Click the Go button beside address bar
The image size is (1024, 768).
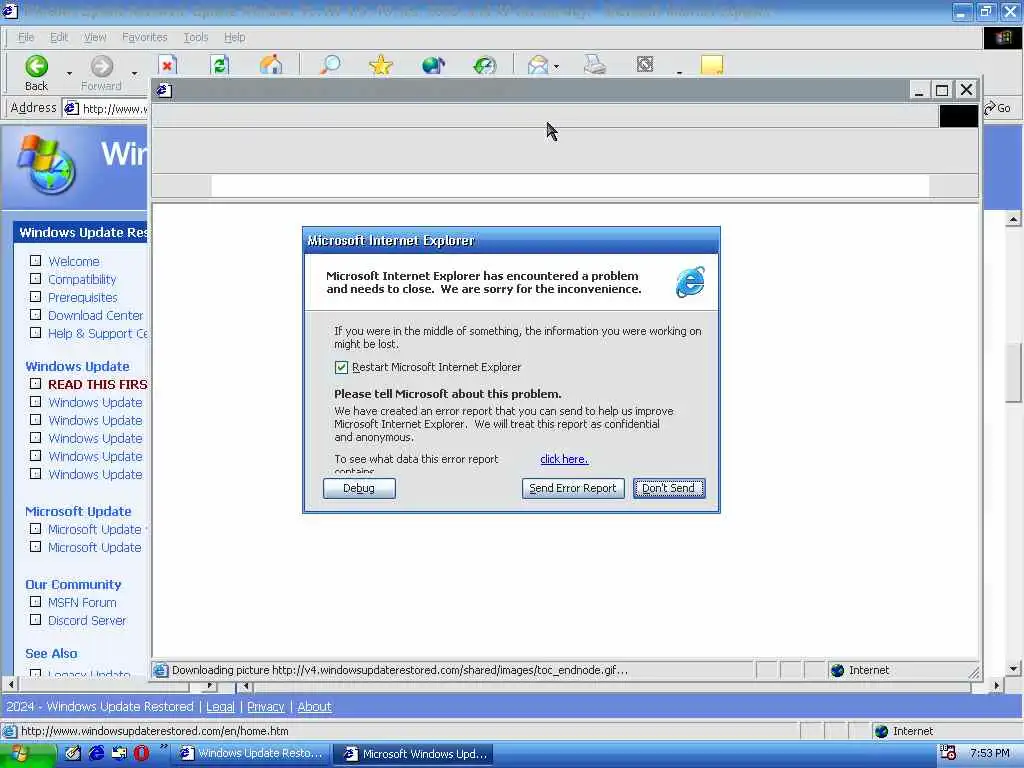pyautogui.click(x=998, y=108)
